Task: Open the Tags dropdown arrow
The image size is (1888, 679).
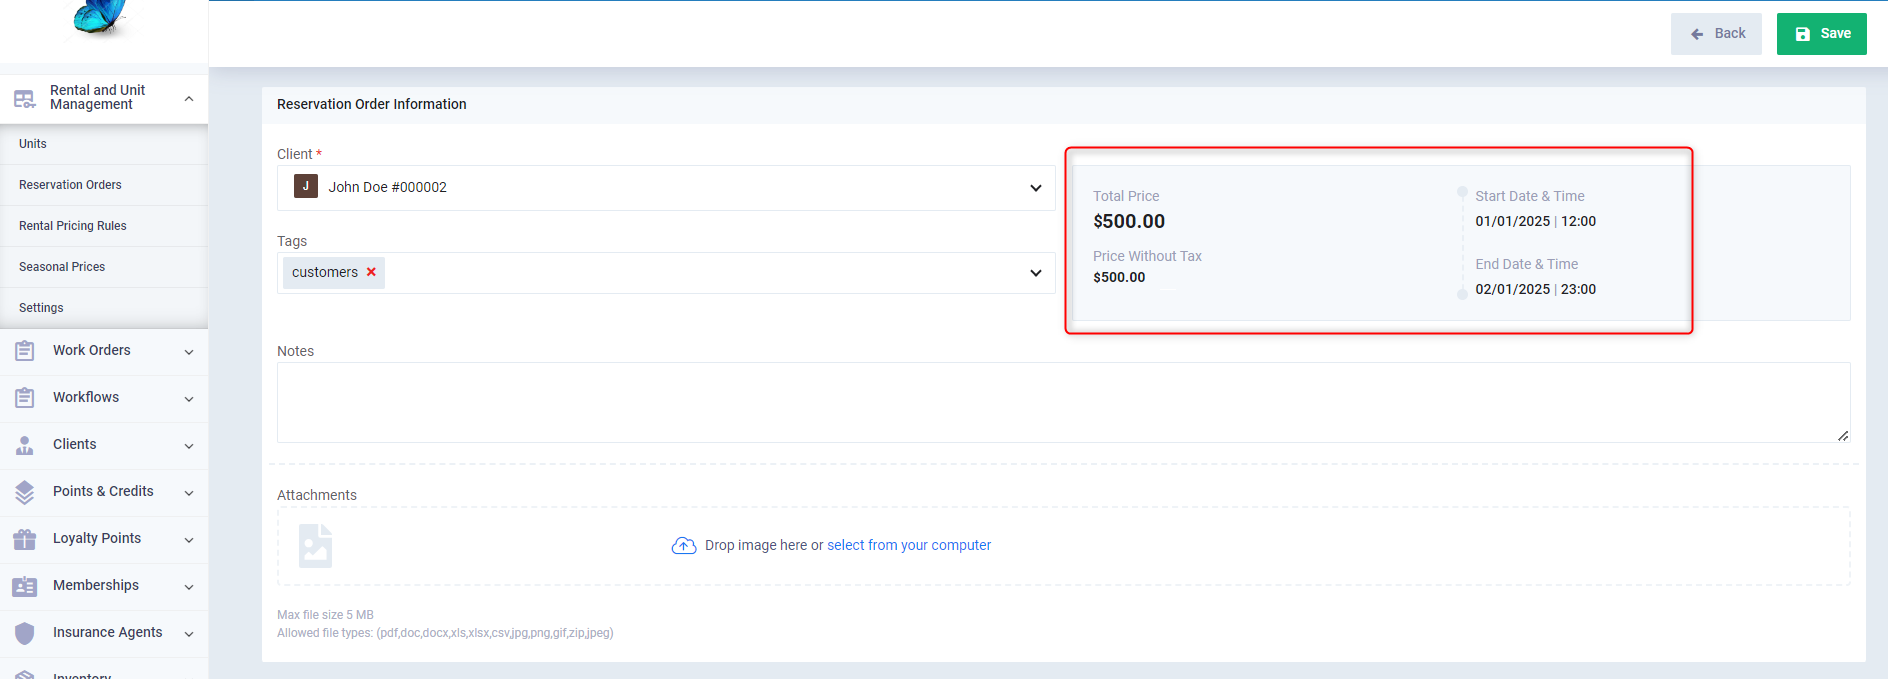Action: (x=1036, y=273)
